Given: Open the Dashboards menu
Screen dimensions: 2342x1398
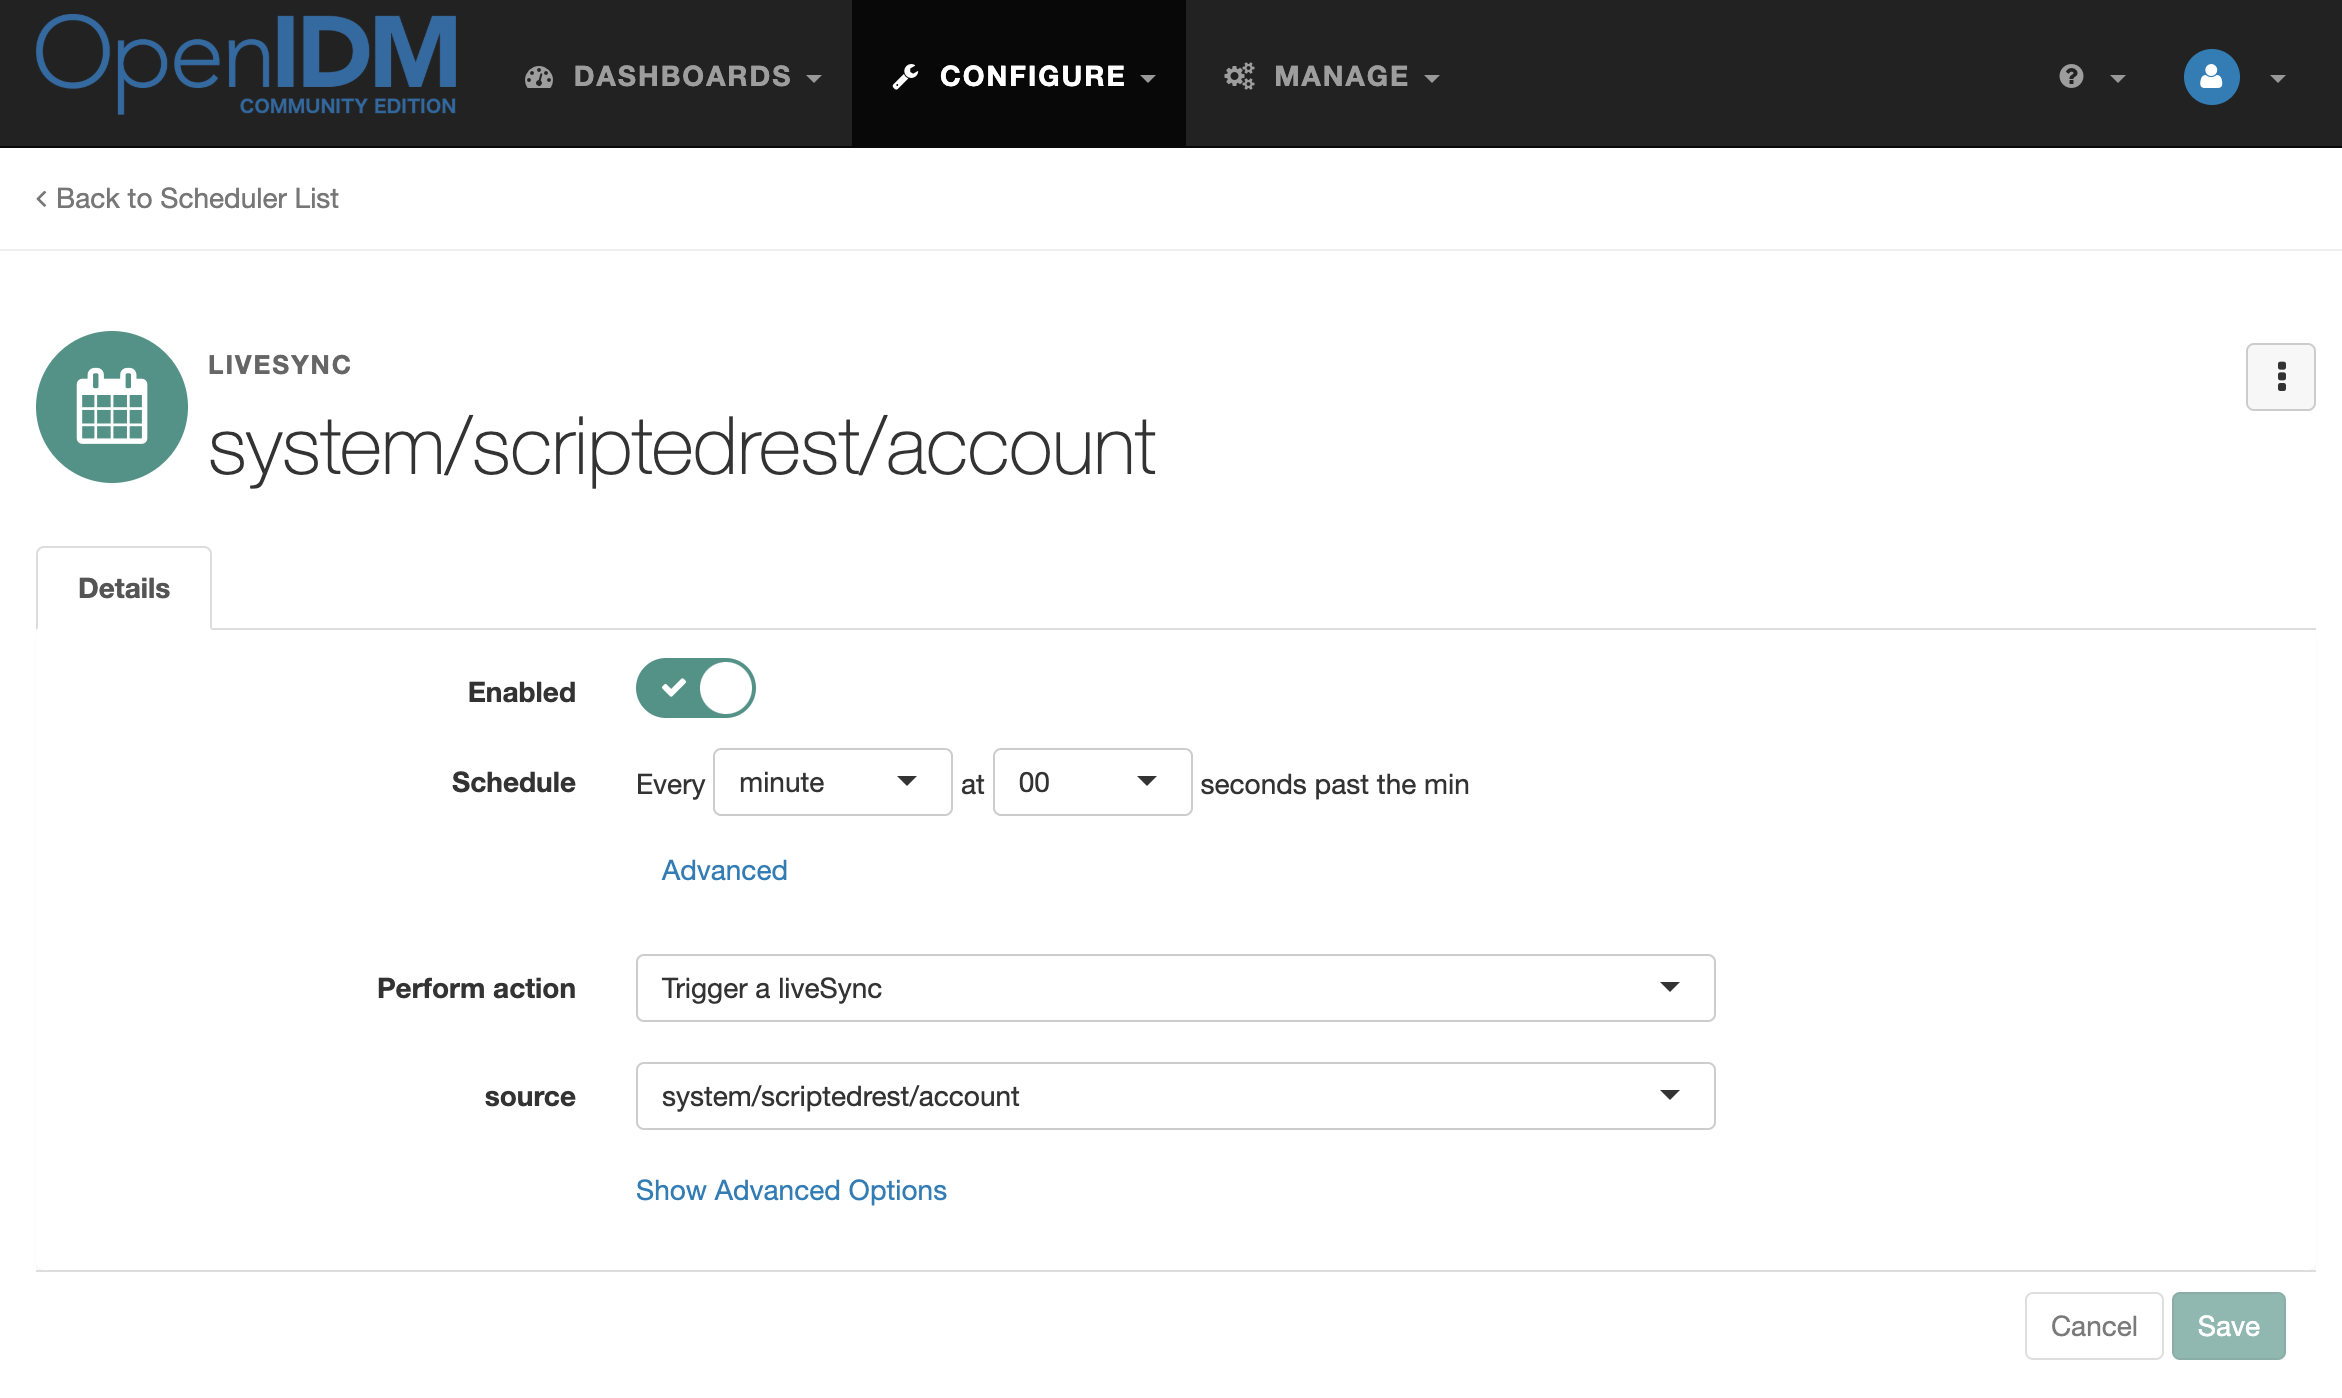Looking at the screenshot, I should point(682,77).
